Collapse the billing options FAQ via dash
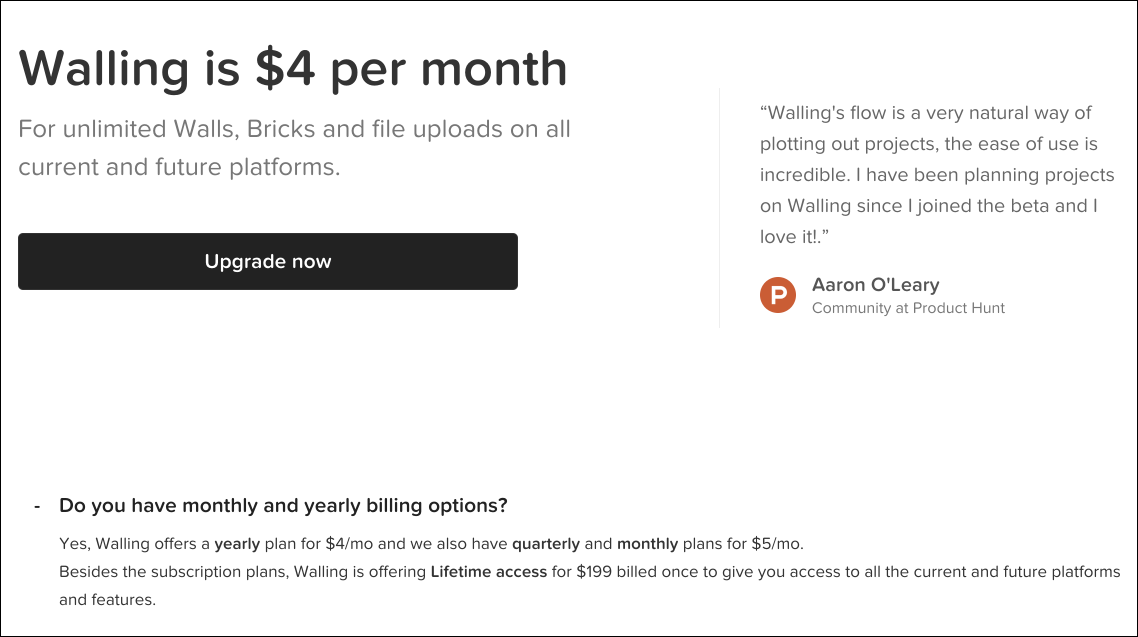This screenshot has height=637, width=1138. tap(37, 506)
